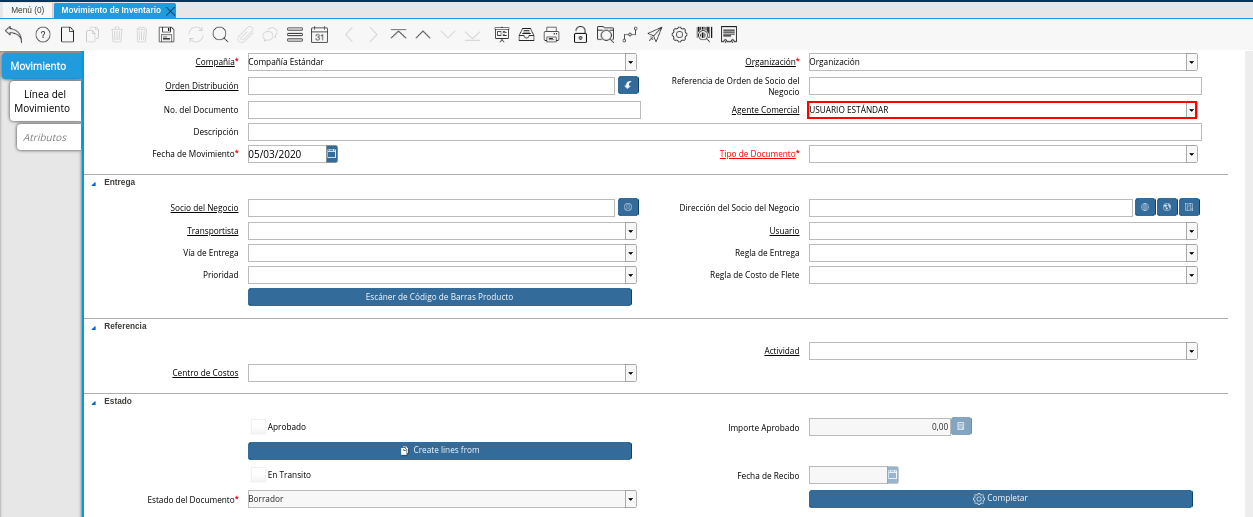
Task: Select the Menú (0) tab
Action: click(x=27, y=10)
